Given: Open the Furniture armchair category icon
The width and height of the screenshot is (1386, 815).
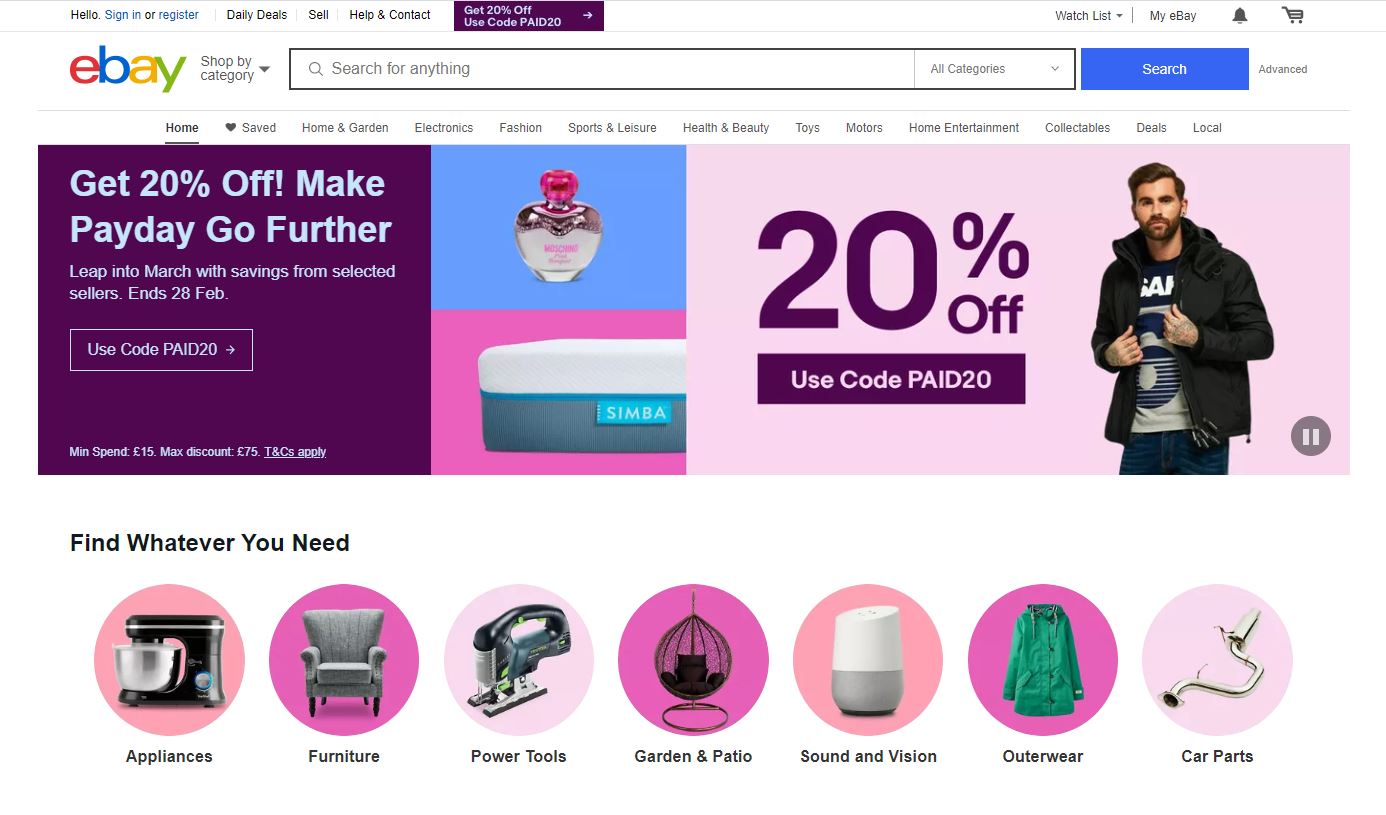Looking at the screenshot, I should [x=344, y=659].
